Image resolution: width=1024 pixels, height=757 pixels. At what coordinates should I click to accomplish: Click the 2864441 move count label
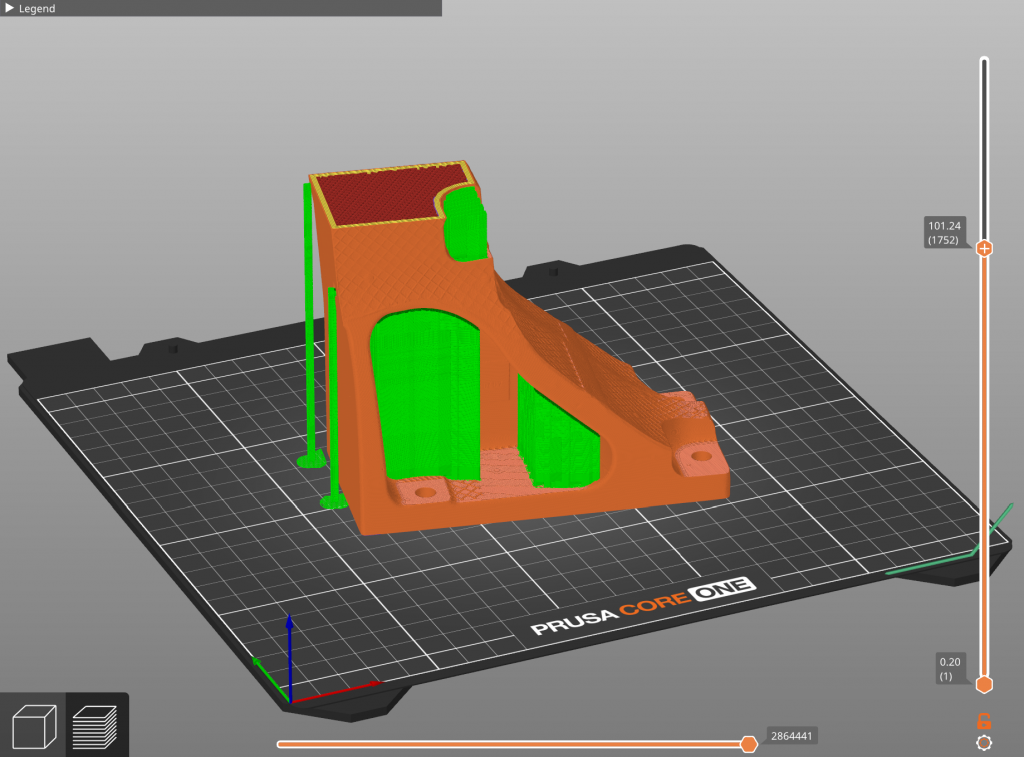(x=792, y=737)
